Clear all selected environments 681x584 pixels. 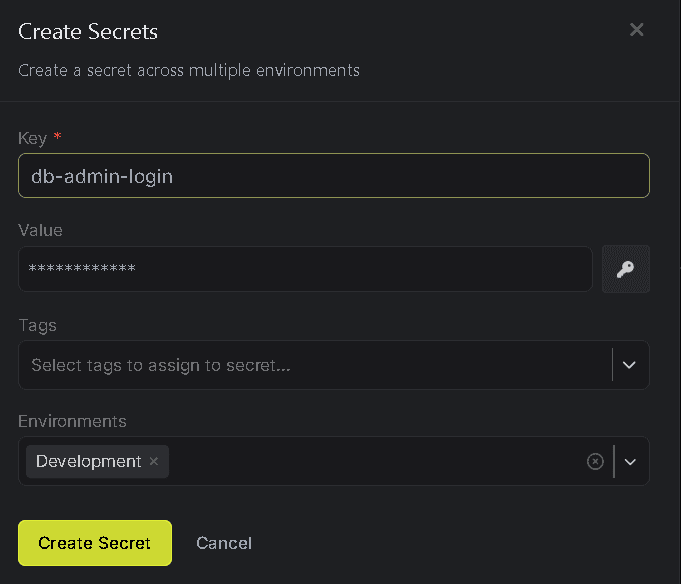[x=595, y=461]
